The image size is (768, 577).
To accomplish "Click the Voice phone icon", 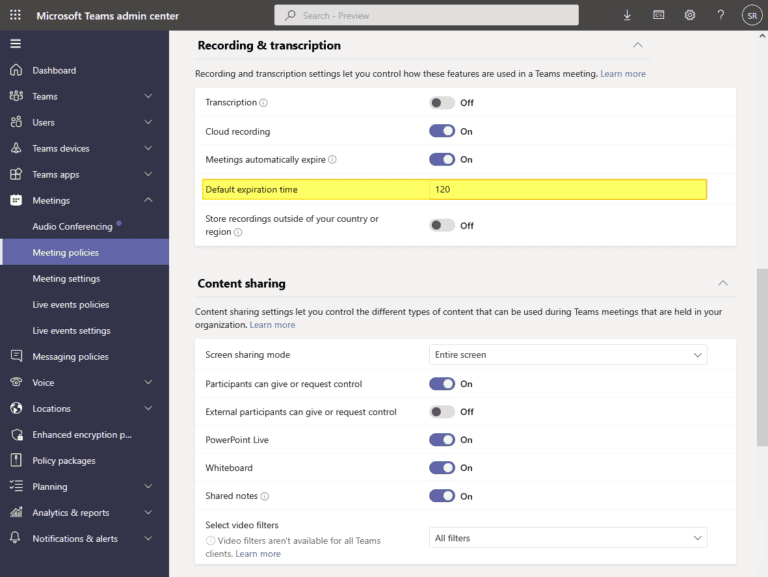I will [16, 382].
